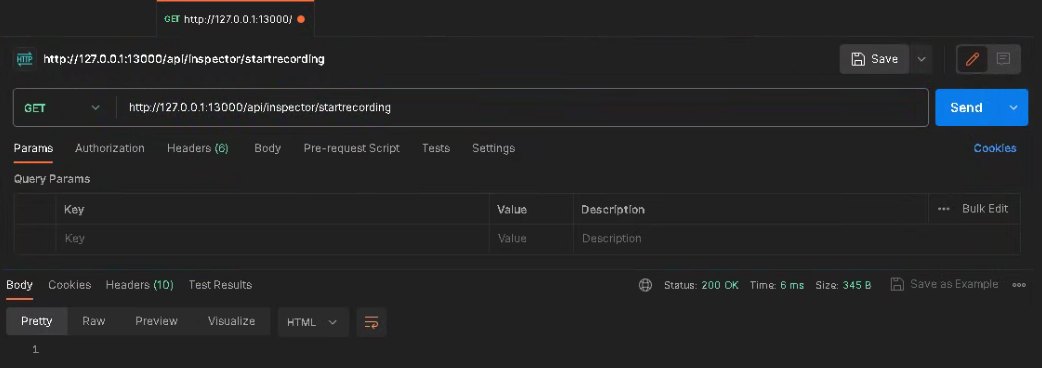This screenshot has width=1042, height=368.
Task: Click the HTTP request icon beside the title
Action: pyautogui.click(x=24, y=59)
